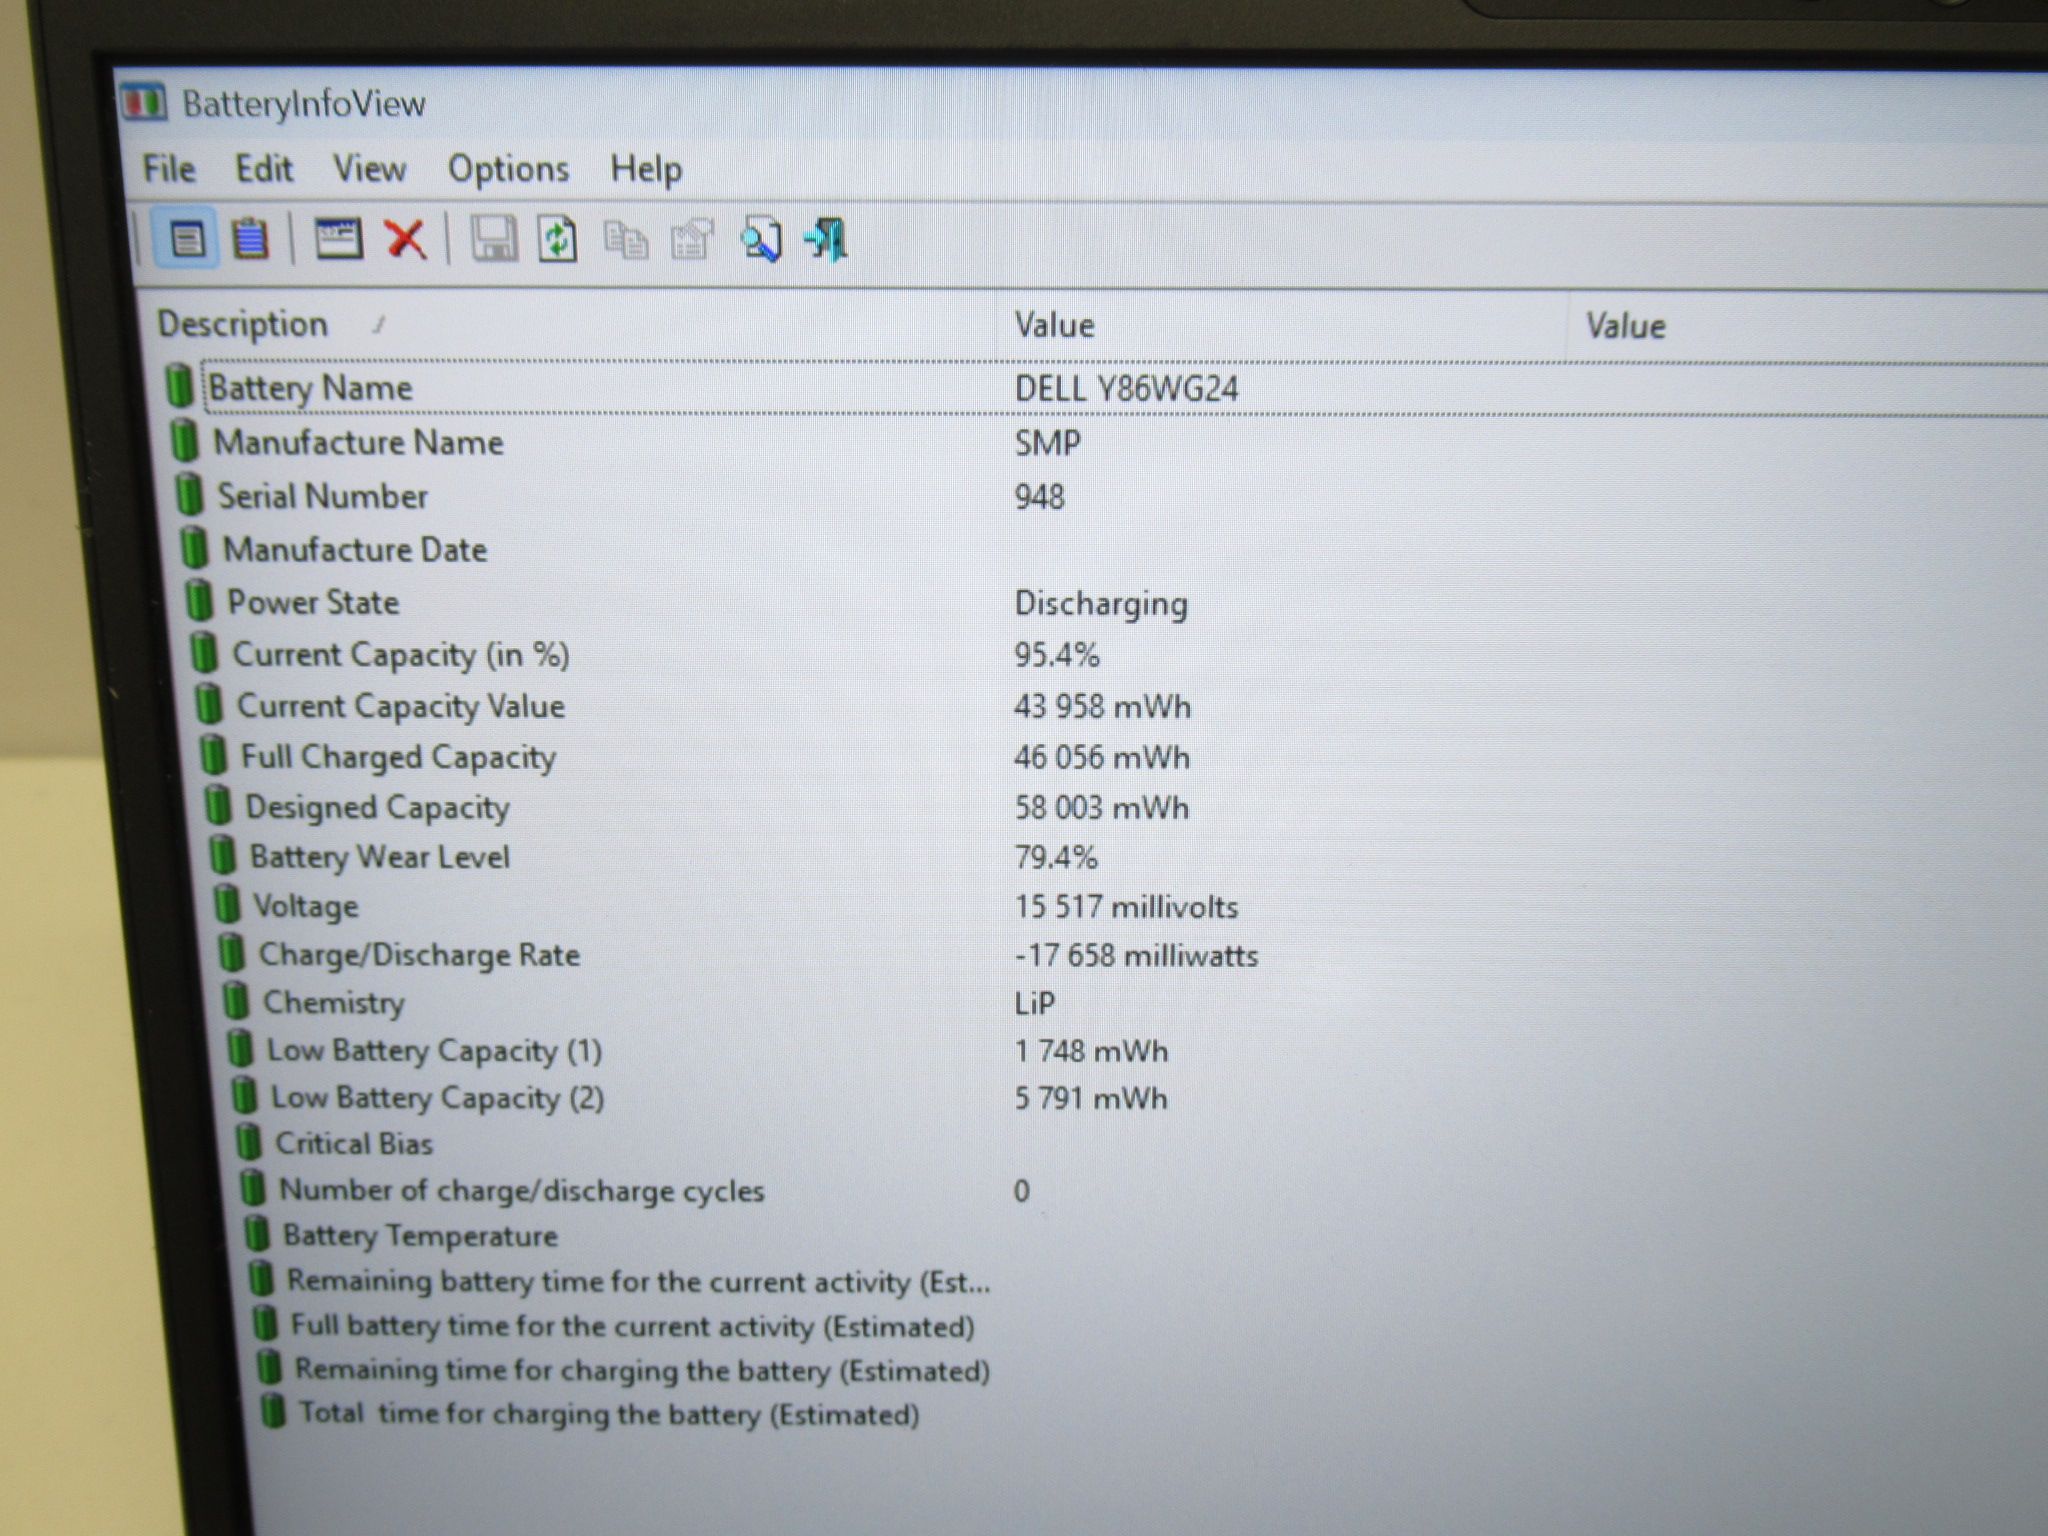Select the Critical Bias row label
The height and width of the screenshot is (1536, 2048).
click(x=354, y=1143)
